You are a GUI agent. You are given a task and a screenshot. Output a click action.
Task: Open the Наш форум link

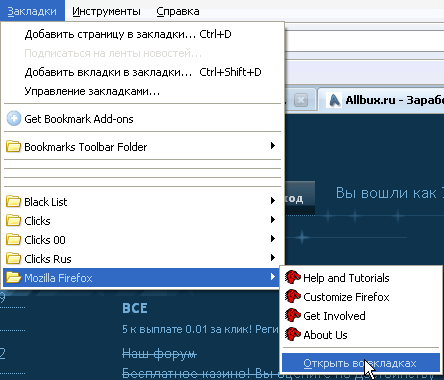point(159,353)
